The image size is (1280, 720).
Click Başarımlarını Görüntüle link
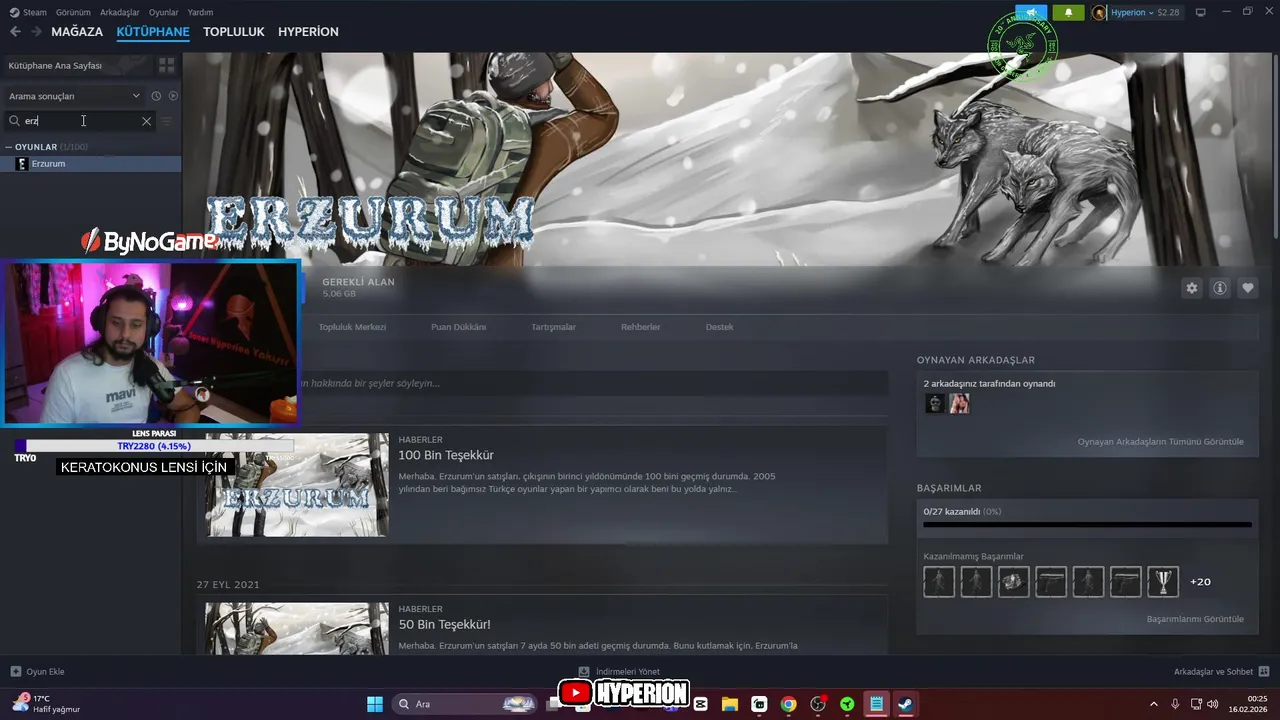point(1195,619)
